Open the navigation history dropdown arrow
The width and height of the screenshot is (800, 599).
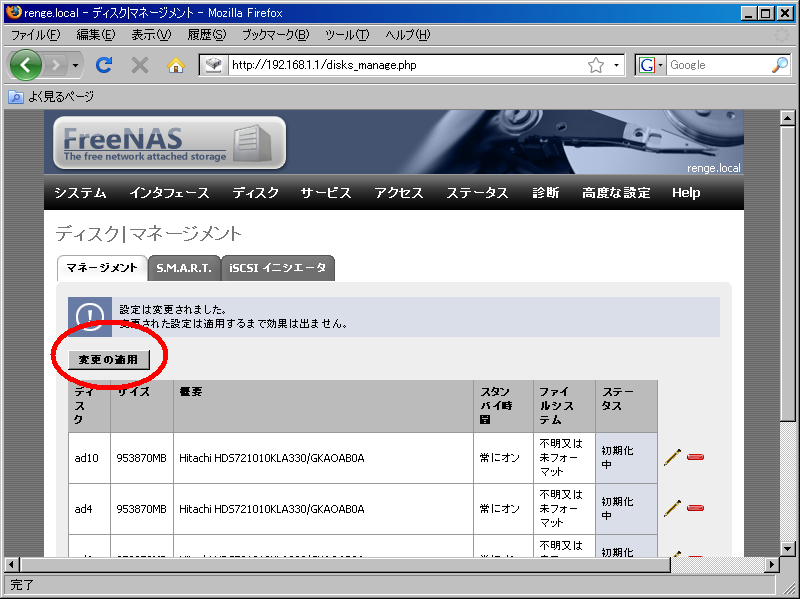pos(75,65)
